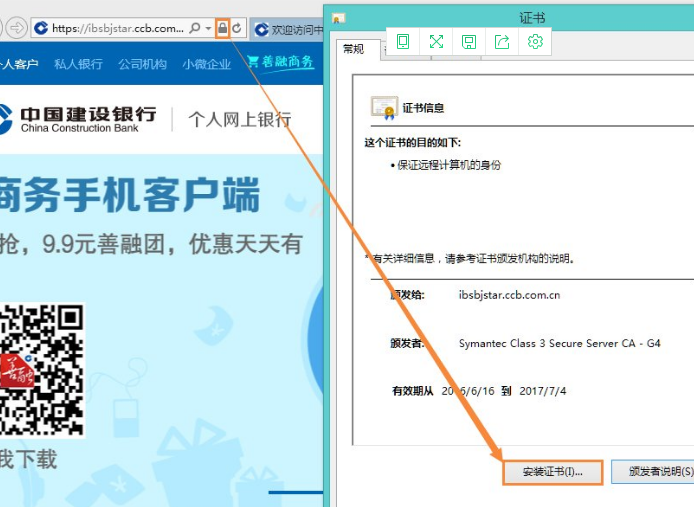Switch to the 欢迎访问 browser tab
This screenshot has width=694, height=507.
(288, 29)
